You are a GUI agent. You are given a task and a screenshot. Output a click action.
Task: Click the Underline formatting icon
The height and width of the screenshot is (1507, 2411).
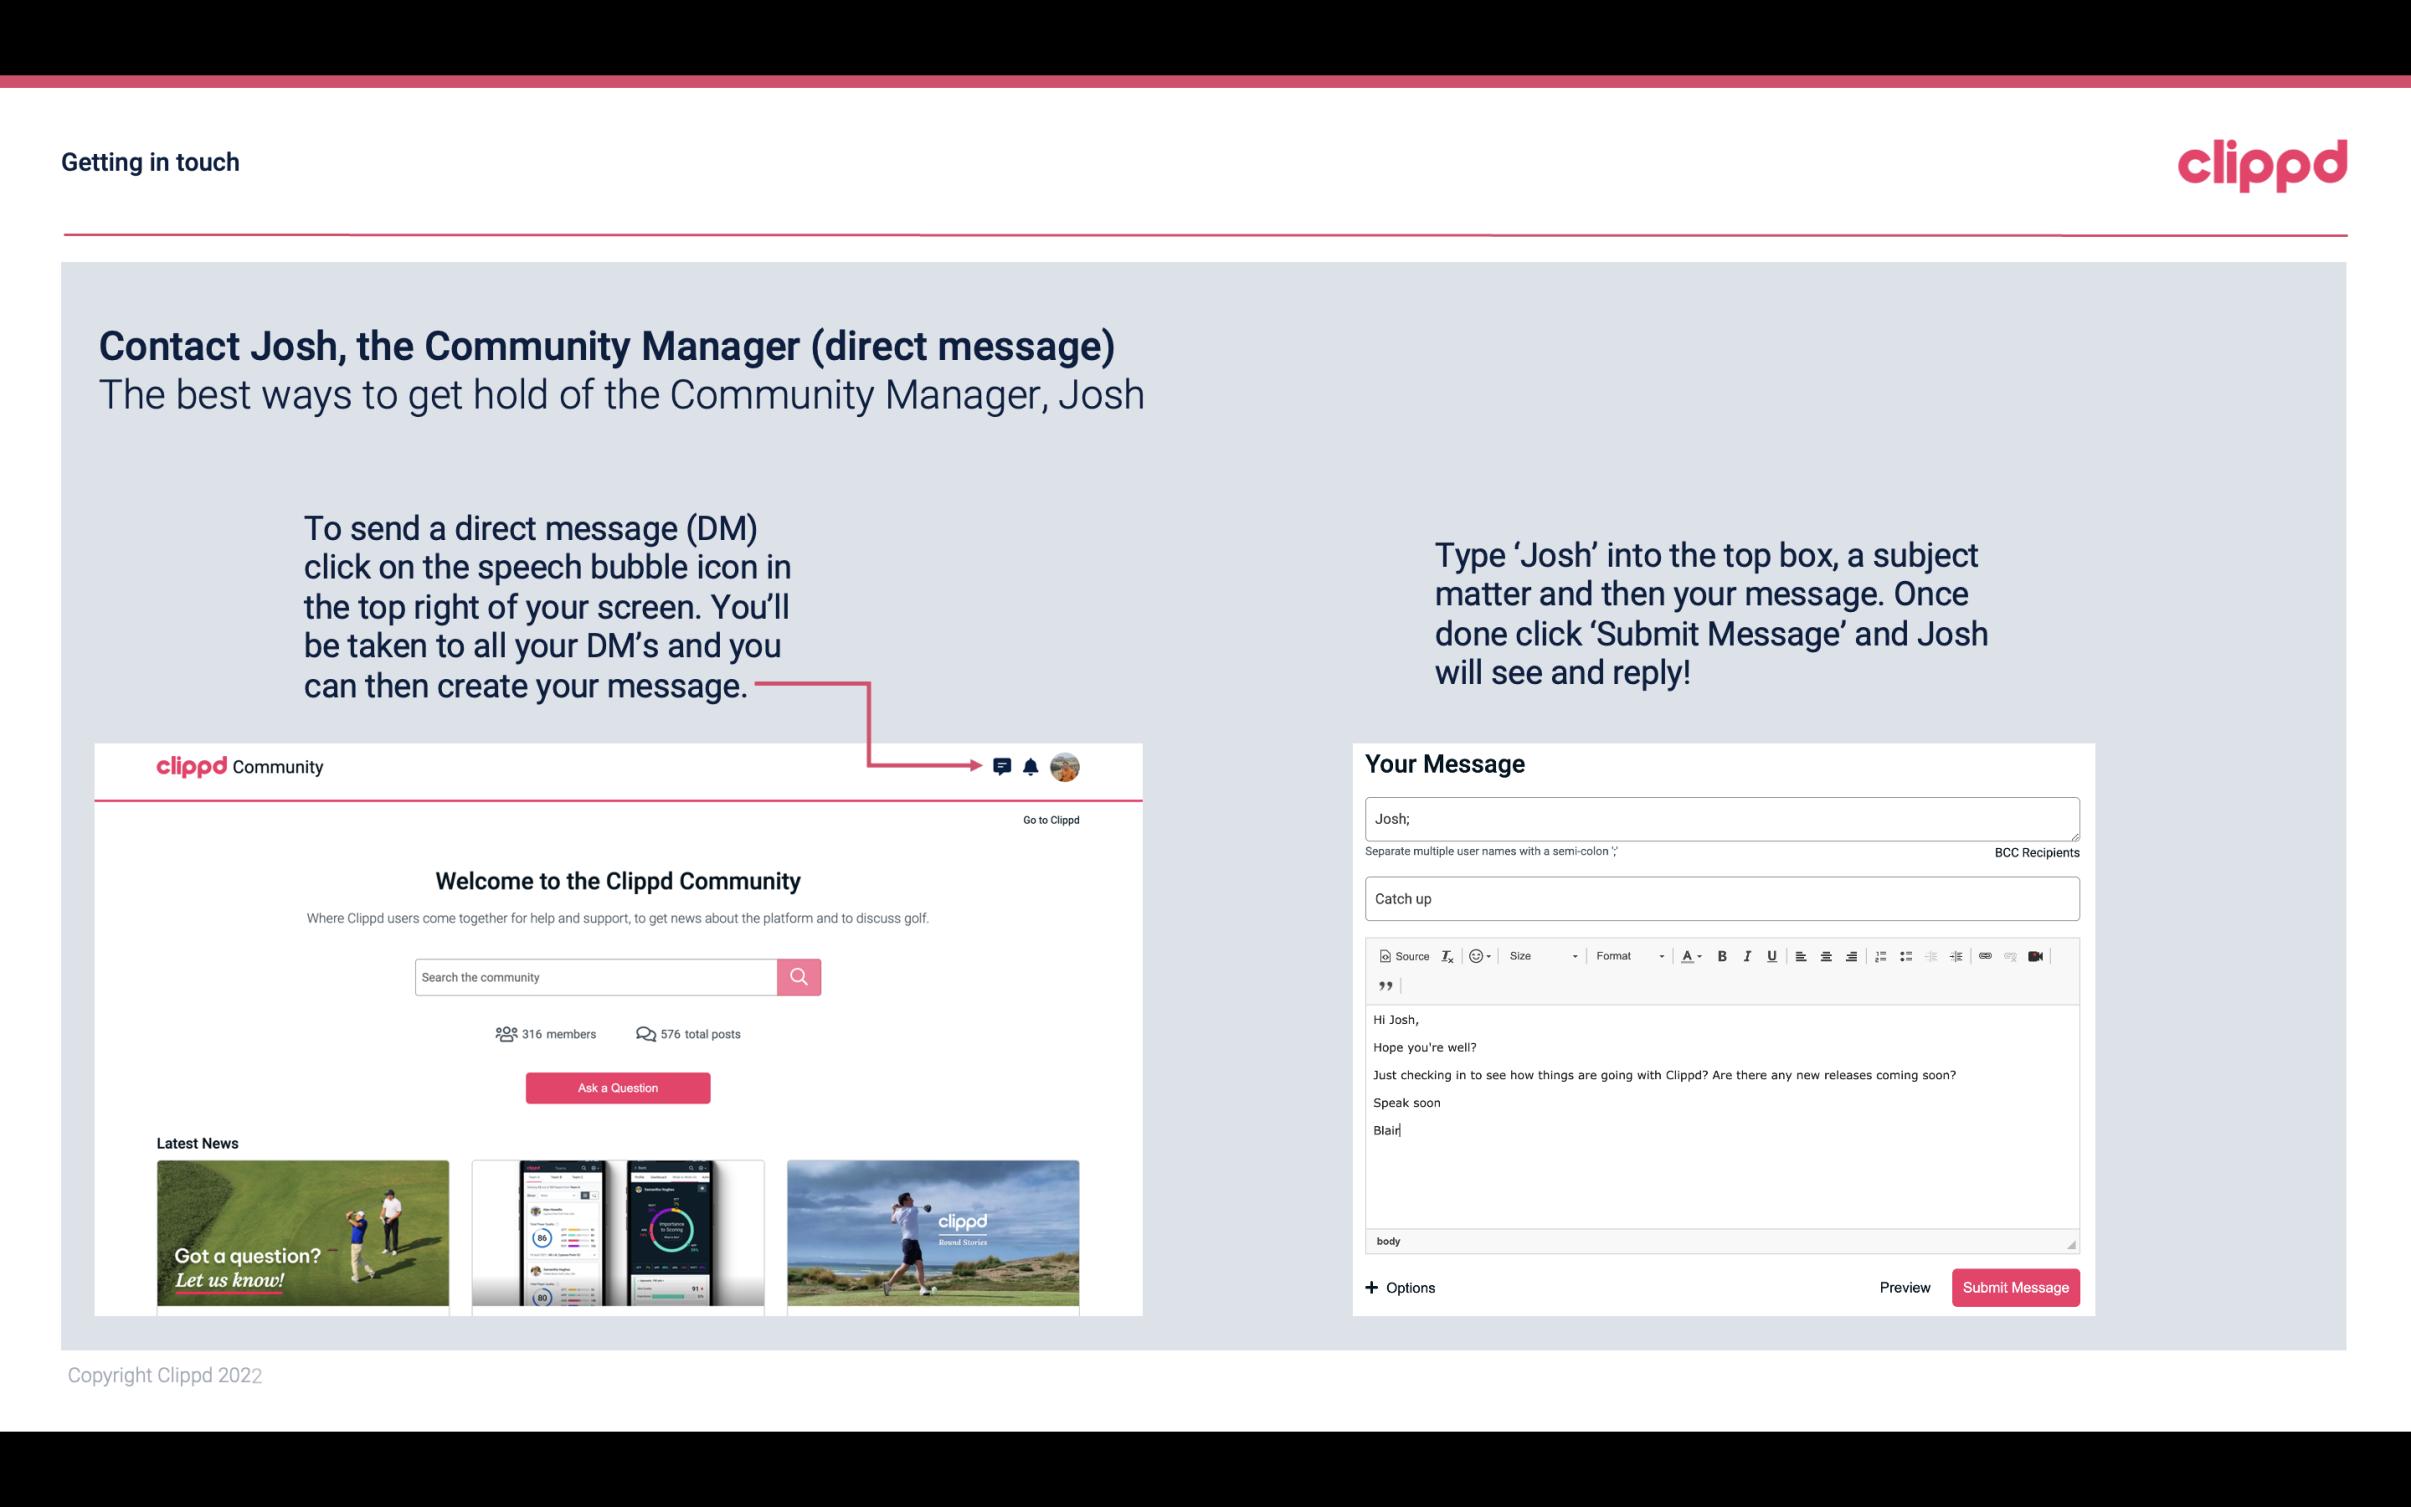[x=1772, y=957]
